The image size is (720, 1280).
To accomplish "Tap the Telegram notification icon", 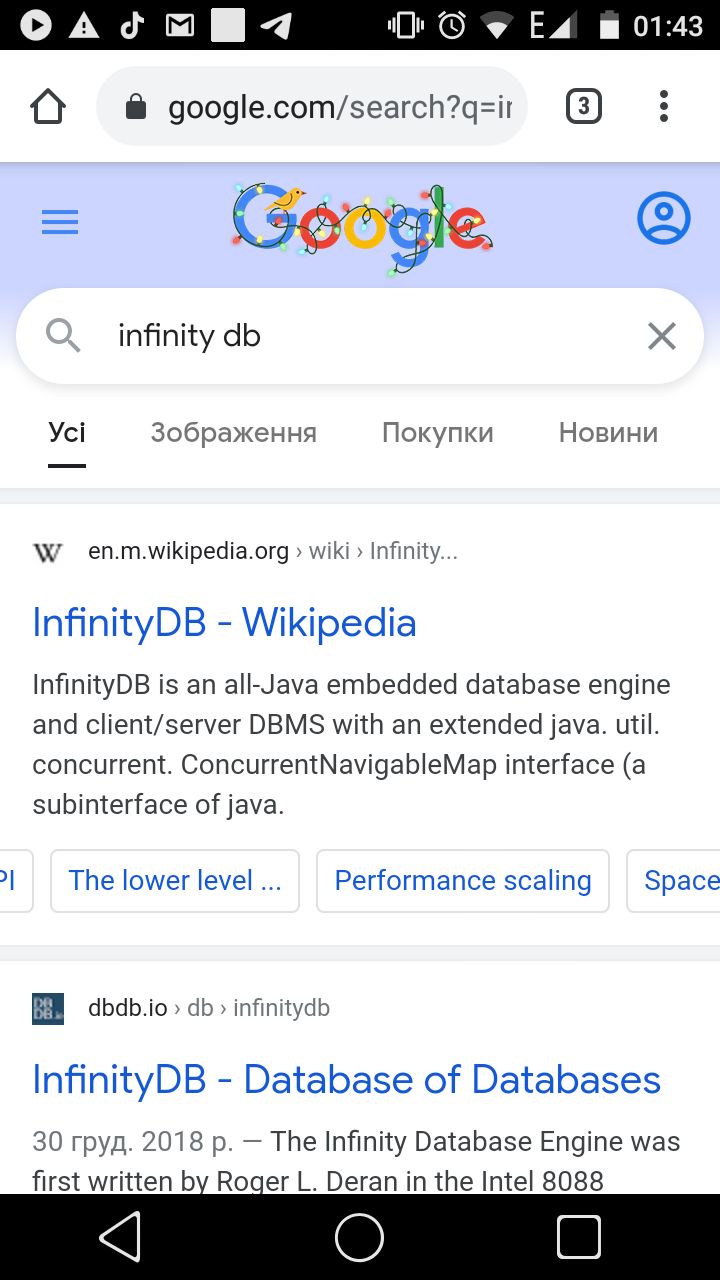I will (x=276, y=25).
